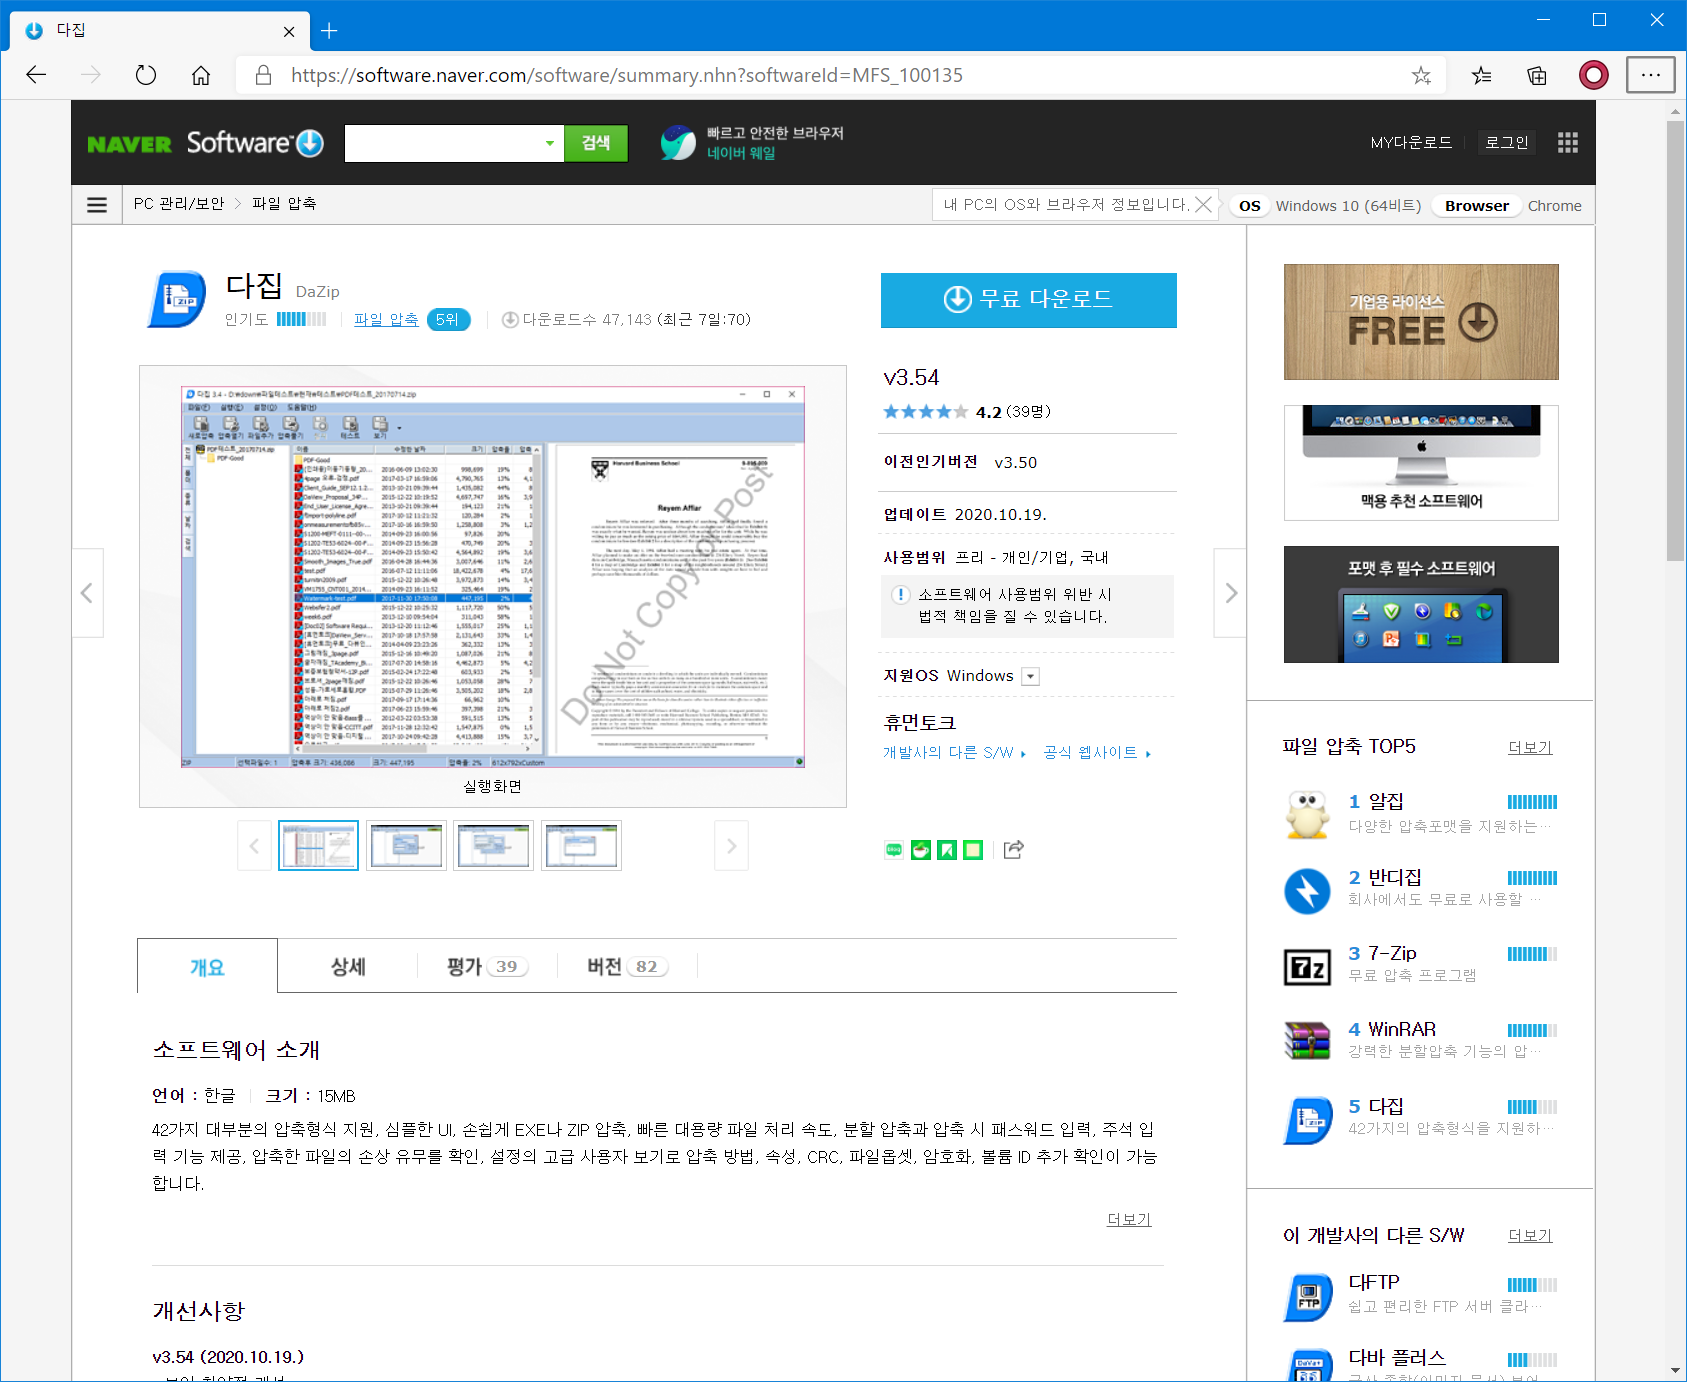Click 더보기 next to 파일 압축 TOP5
Viewport: 1687px width, 1382px height.
point(1530,748)
